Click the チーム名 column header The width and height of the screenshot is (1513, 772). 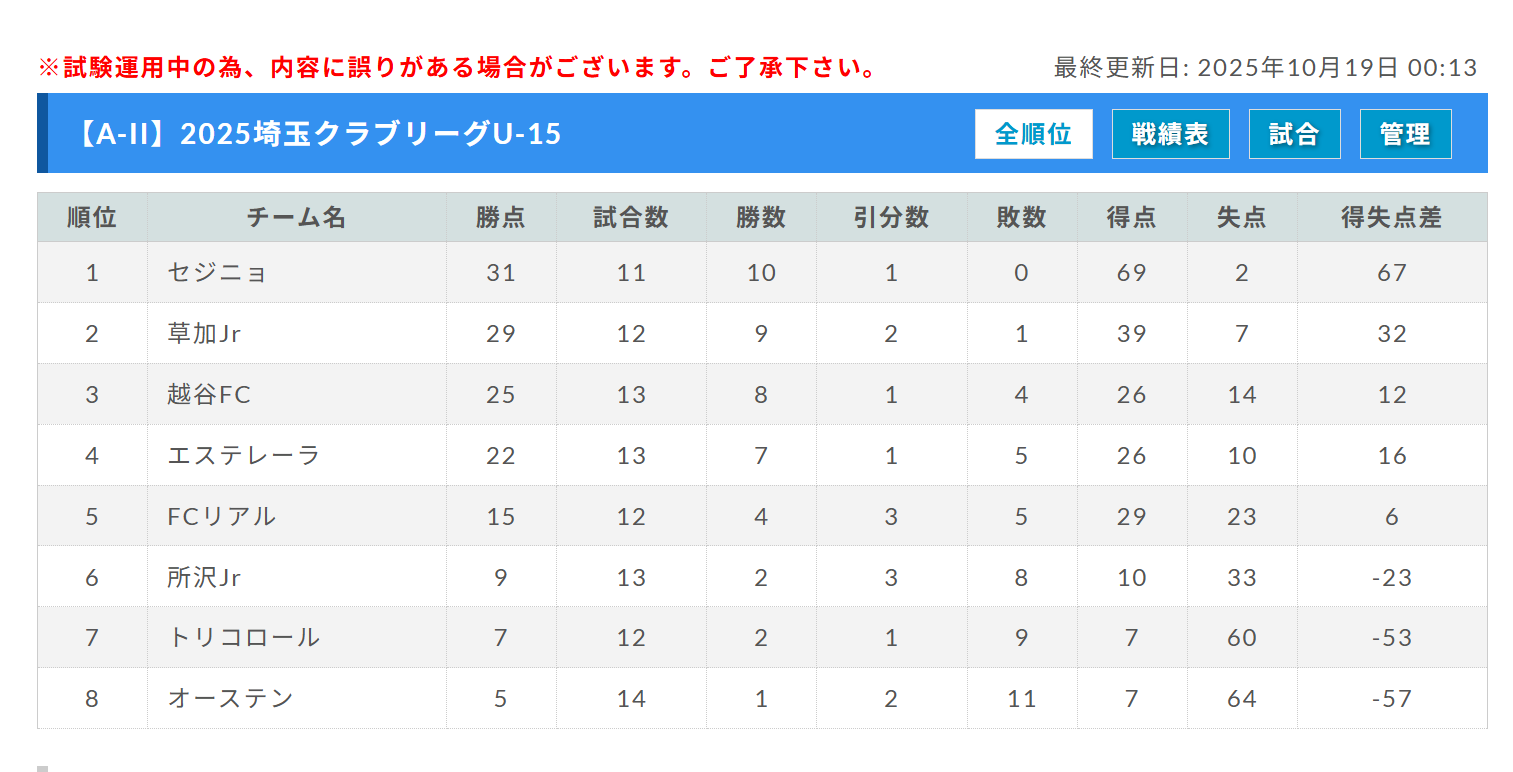[296, 217]
